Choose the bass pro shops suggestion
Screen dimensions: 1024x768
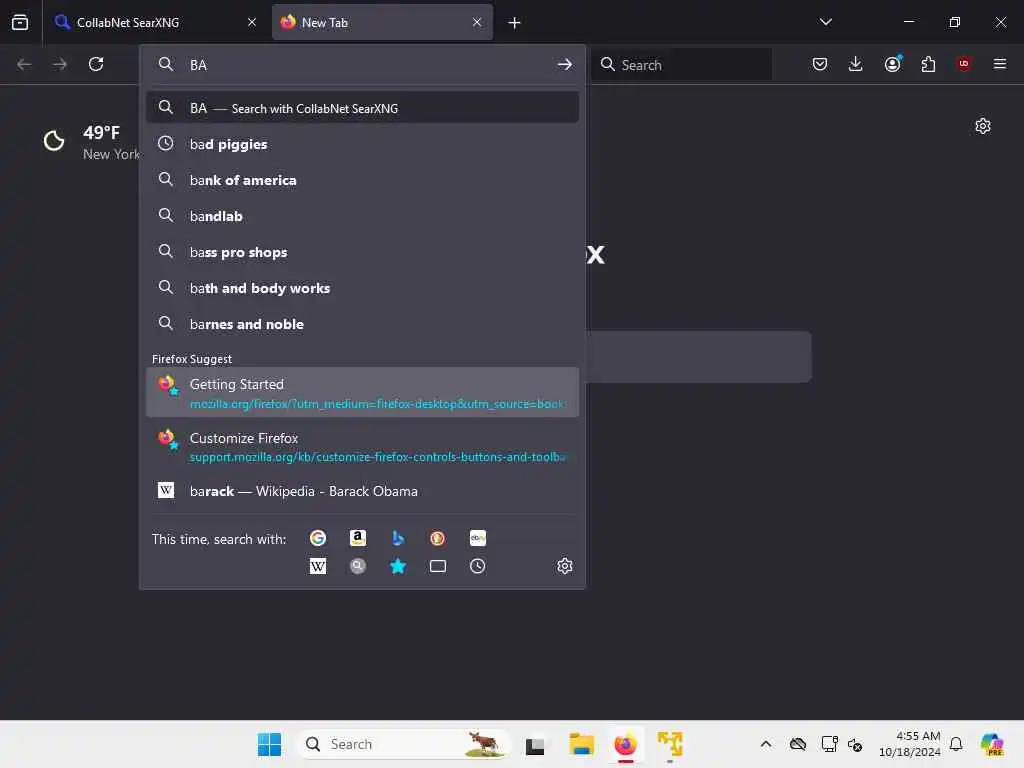362,251
